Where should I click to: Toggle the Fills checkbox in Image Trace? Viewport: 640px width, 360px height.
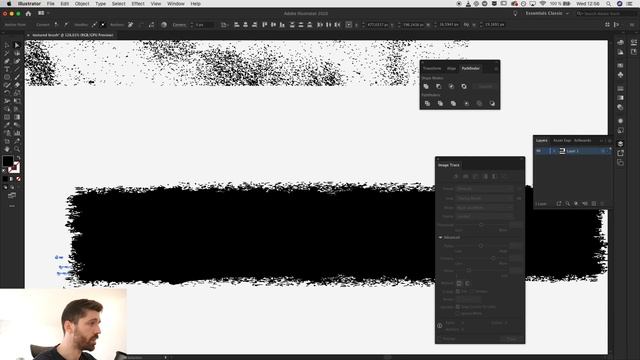(x=458, y=291)
